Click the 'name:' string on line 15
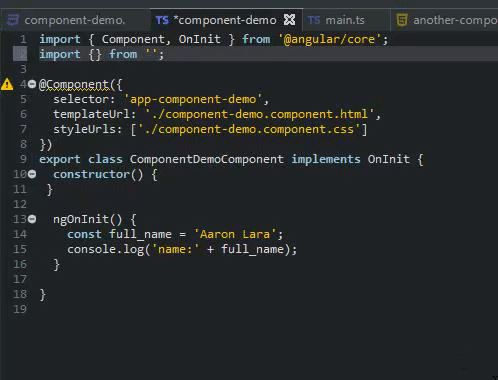The image size is (498, 380). [175, 249]
